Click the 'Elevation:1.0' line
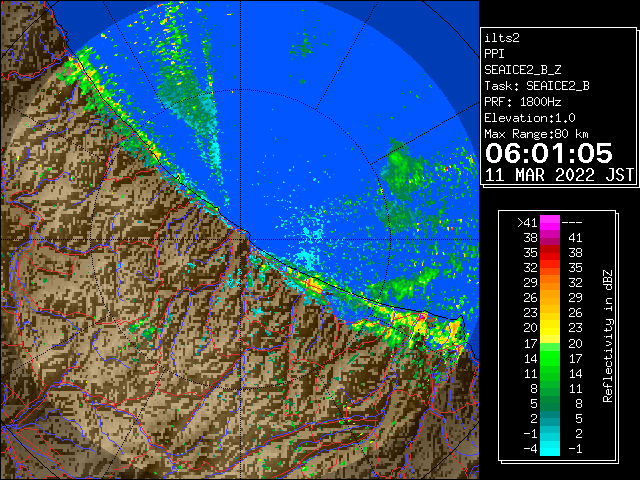Screen dimensions: 640x480 [x=530, y=118]
